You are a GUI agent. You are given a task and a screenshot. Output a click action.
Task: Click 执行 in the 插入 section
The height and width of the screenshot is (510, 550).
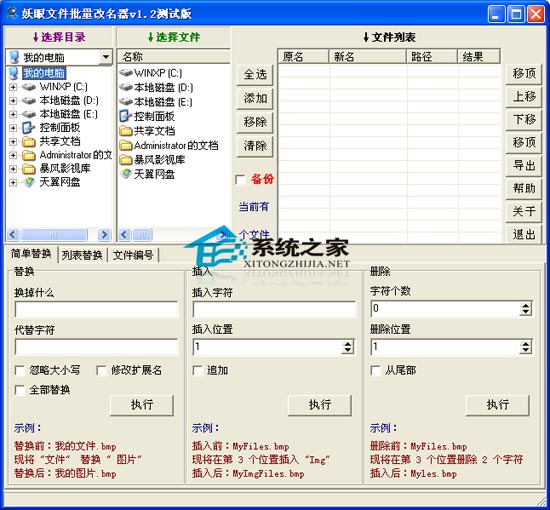coord(320,405)
